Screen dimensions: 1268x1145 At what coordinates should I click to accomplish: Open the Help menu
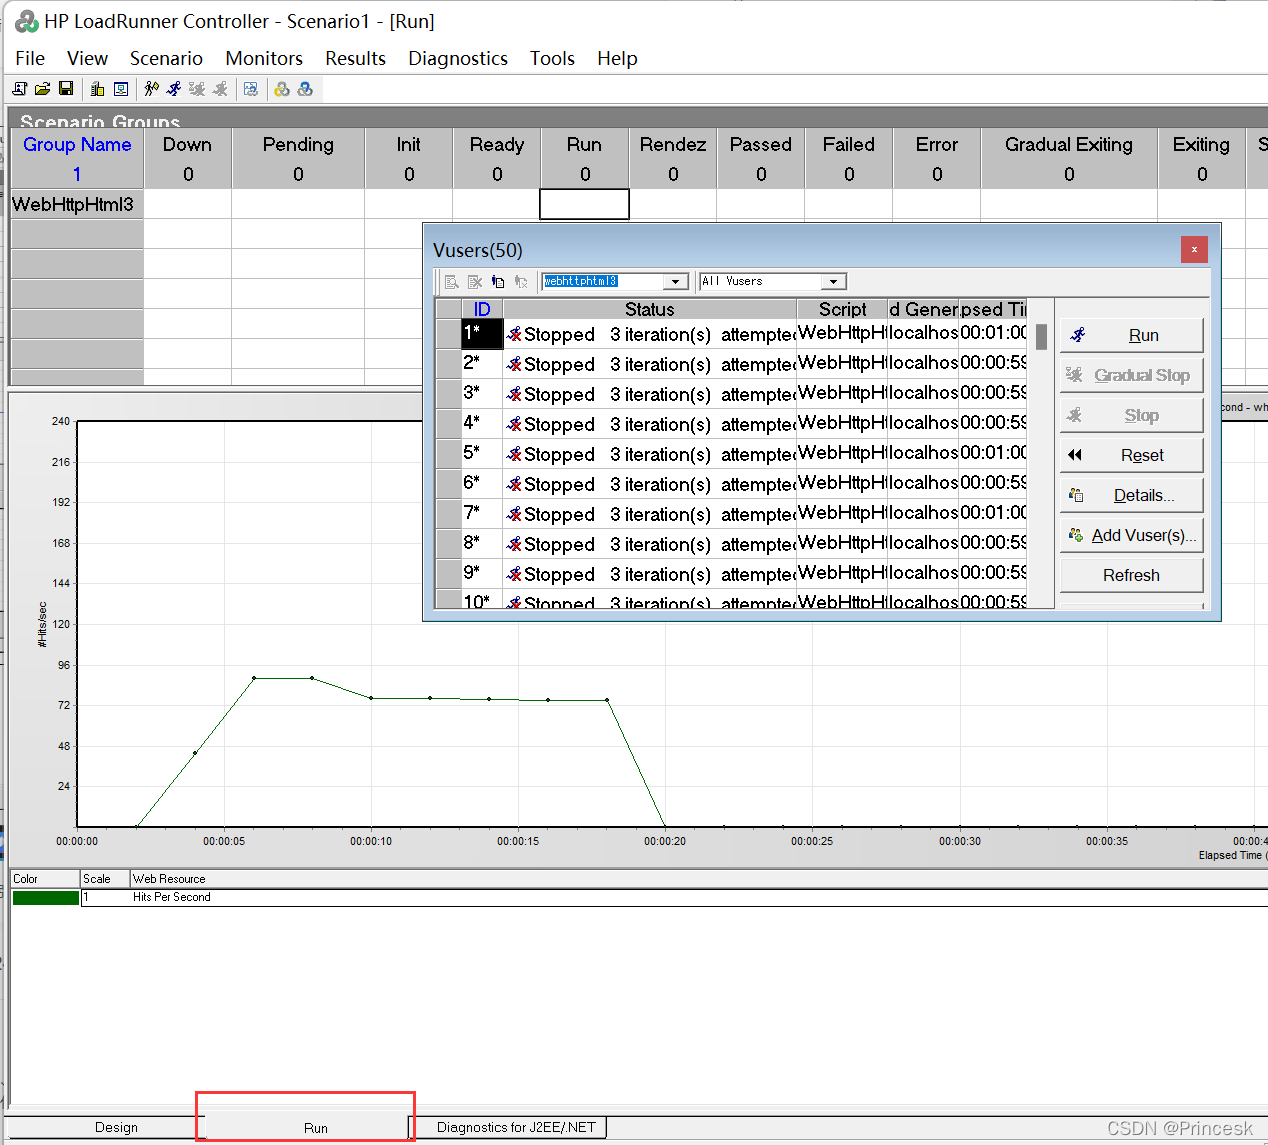tap(617, 58)
